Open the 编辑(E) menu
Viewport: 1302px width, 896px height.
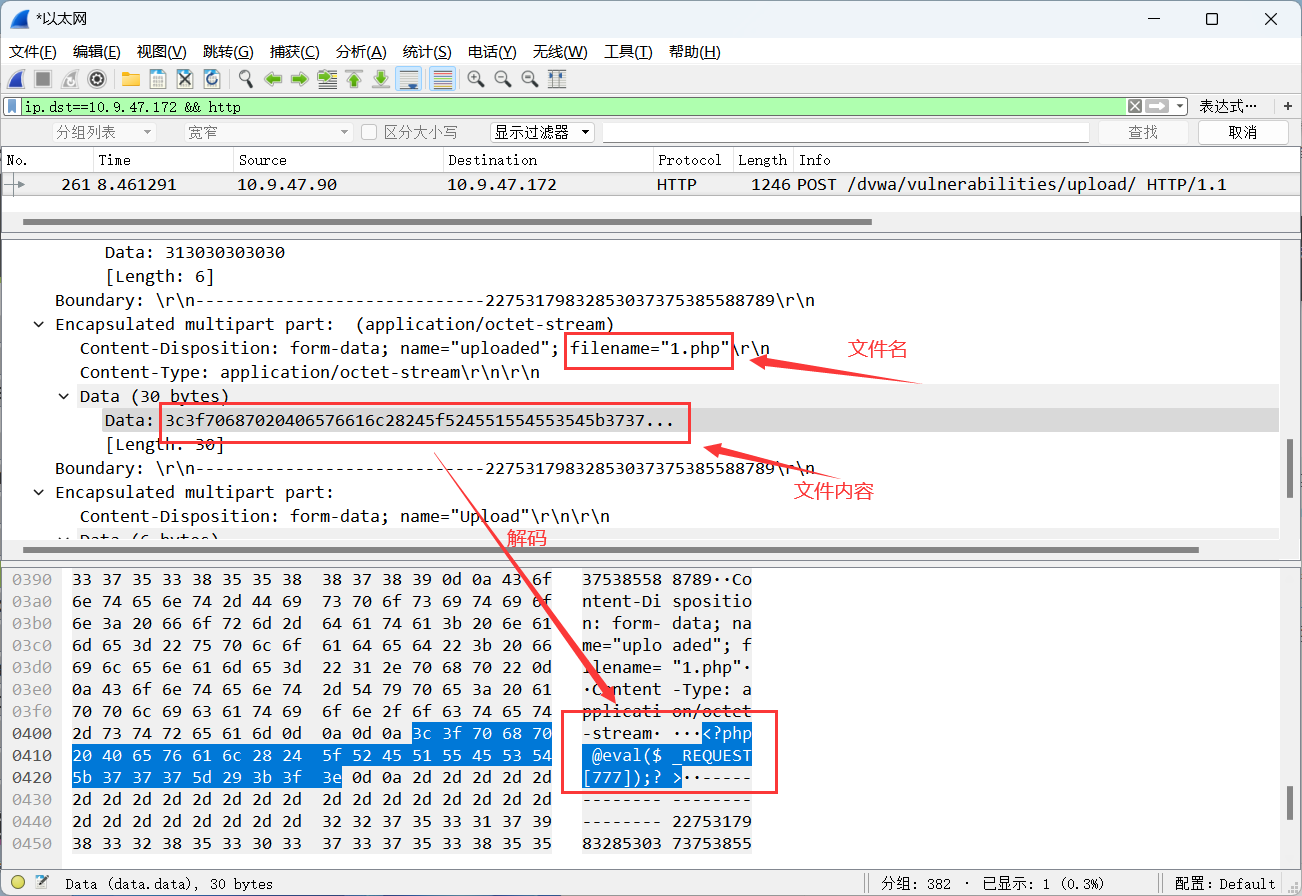pos(97,52)
